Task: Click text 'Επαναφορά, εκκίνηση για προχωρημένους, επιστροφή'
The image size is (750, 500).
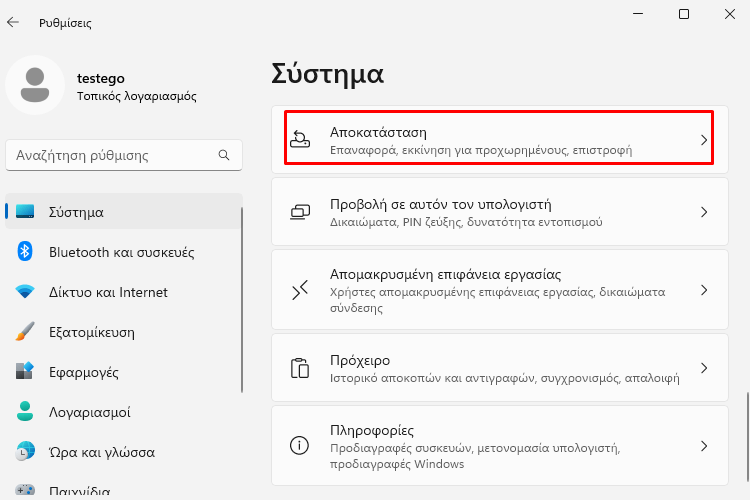Action: 481,150
